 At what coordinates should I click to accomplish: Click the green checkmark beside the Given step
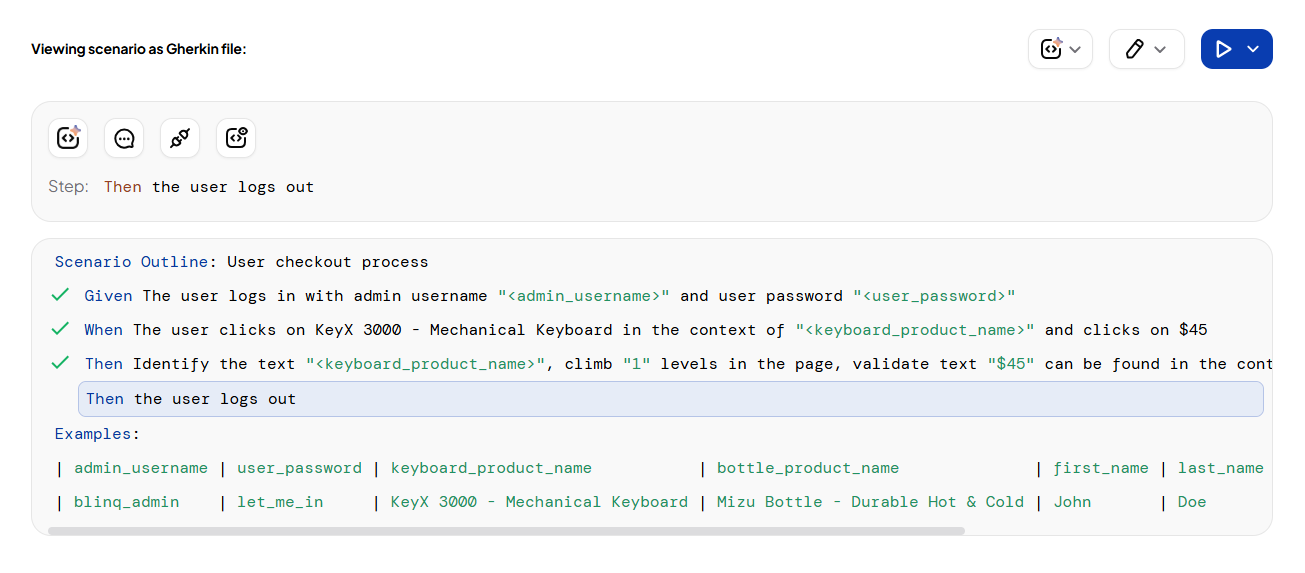coord(60,295)
